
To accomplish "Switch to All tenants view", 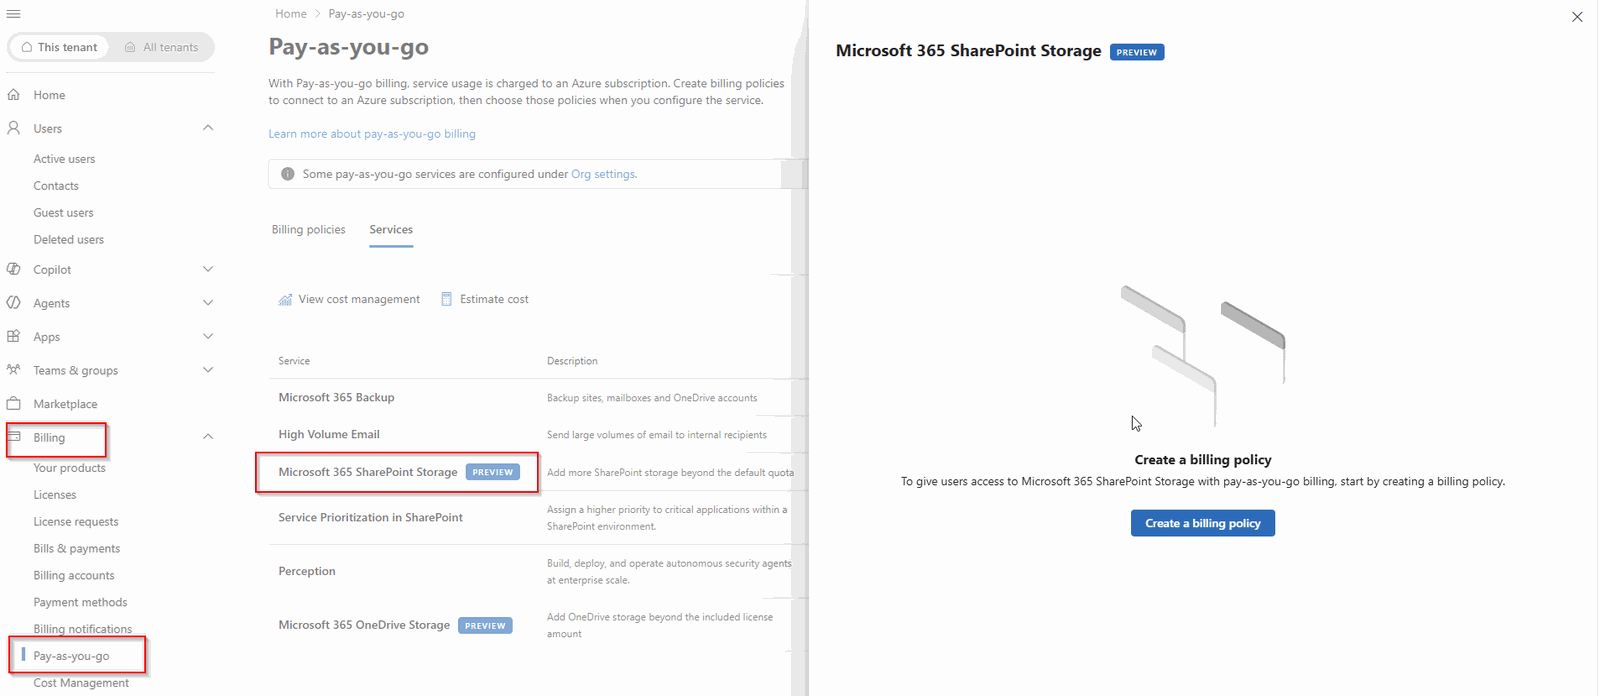I will pyautogui.click(x=161, y=47).
